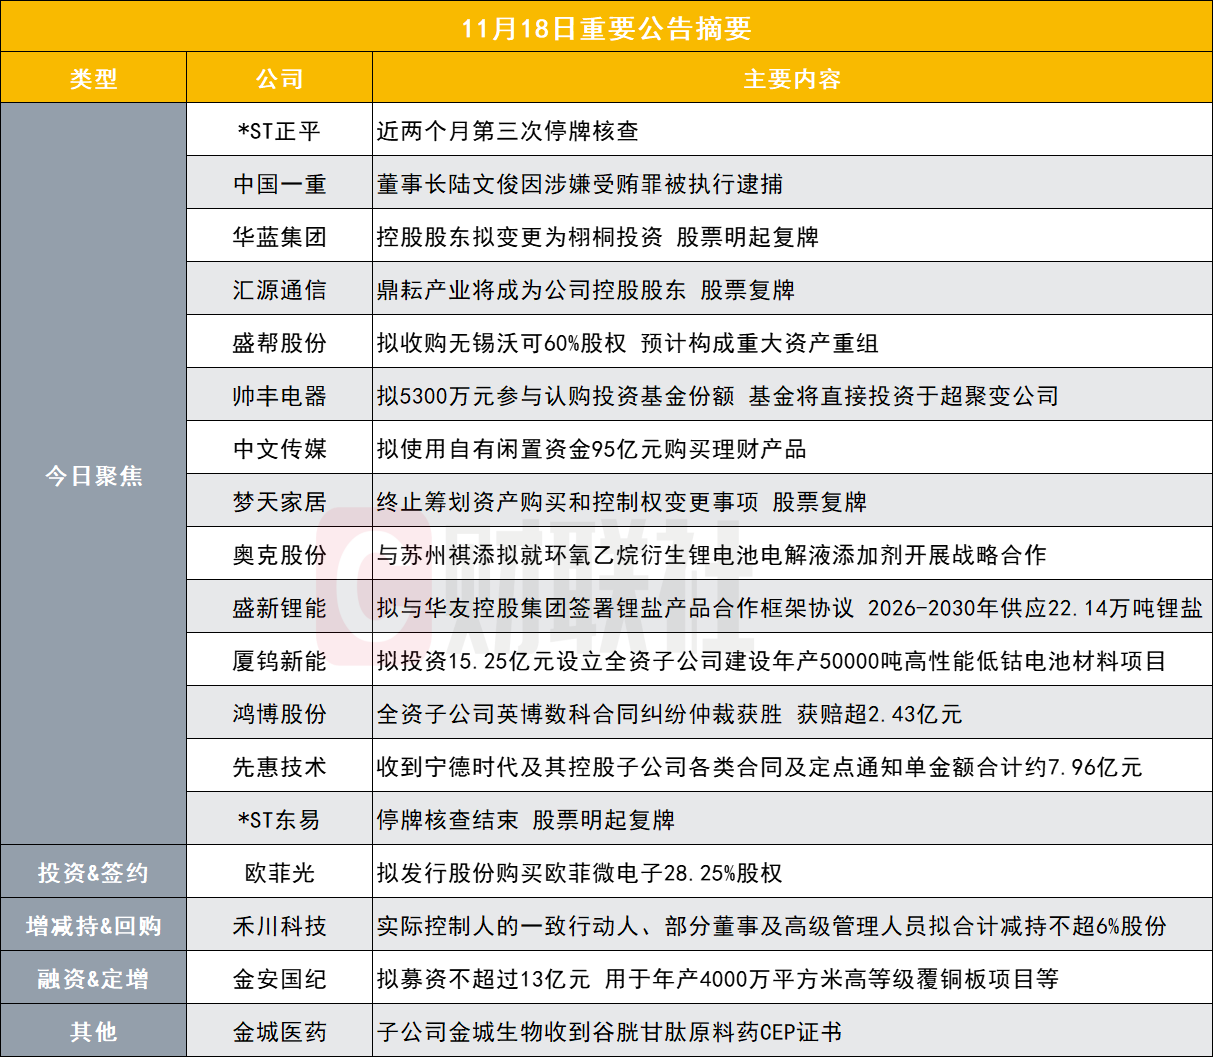Select the '主要内容' column header
Viewport: 1213px width, 1057px height.
tap(792, 79)
